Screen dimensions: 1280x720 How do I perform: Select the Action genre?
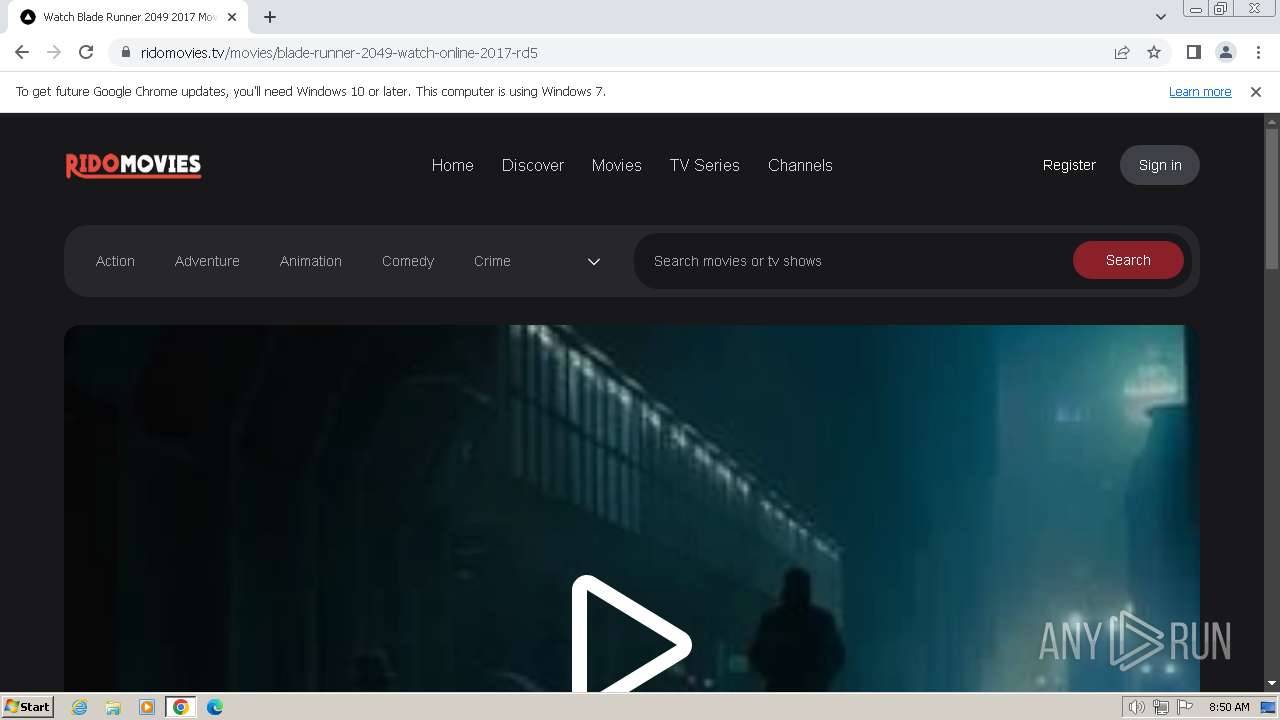pos(115,261)
